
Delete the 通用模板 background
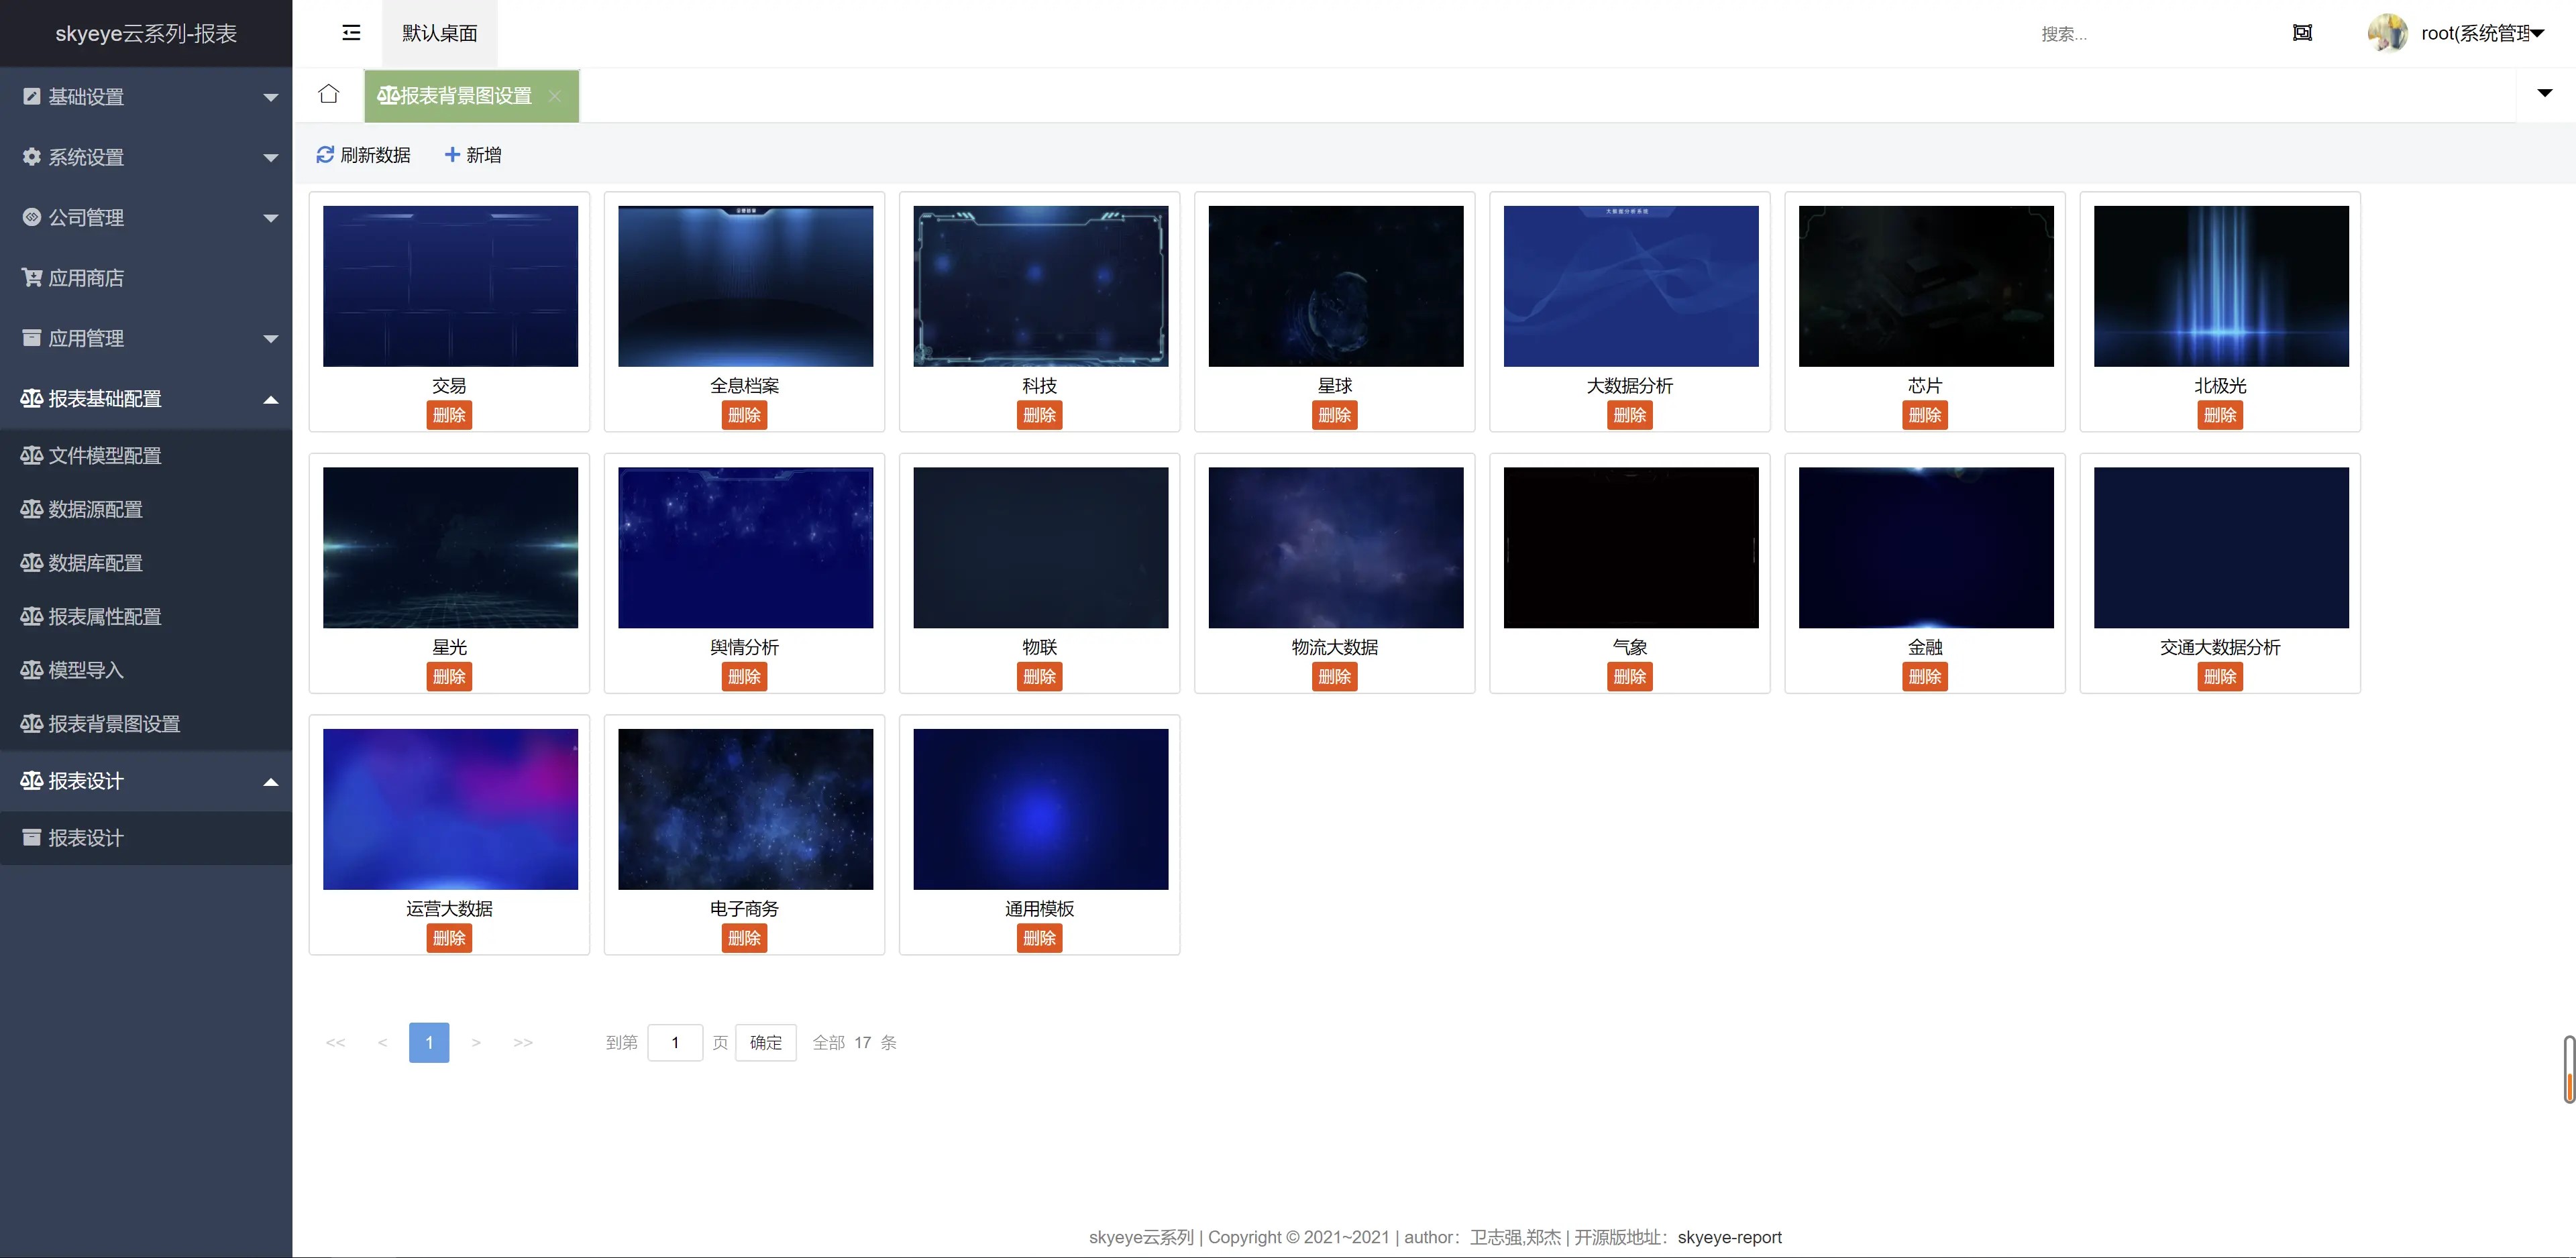[x=1040, y=938]
